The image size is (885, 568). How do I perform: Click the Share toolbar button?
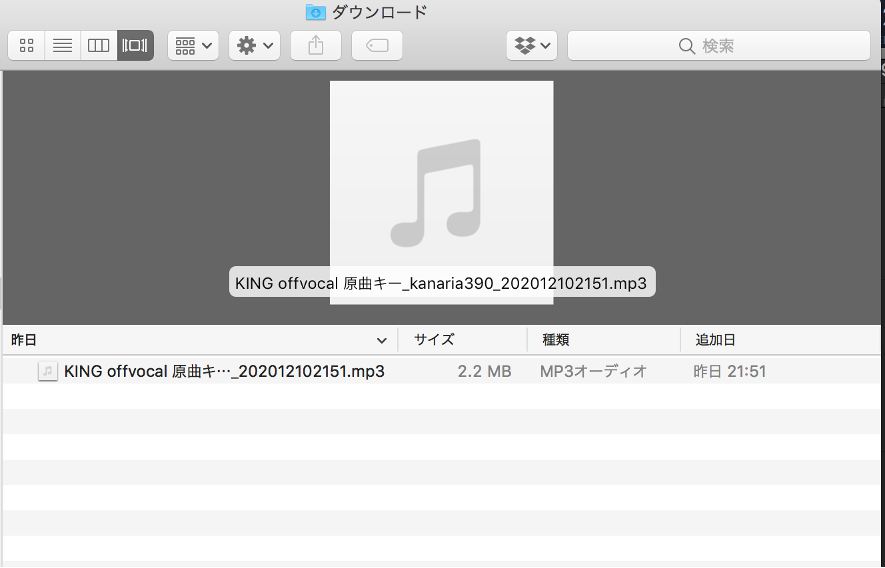click(316, 45)
